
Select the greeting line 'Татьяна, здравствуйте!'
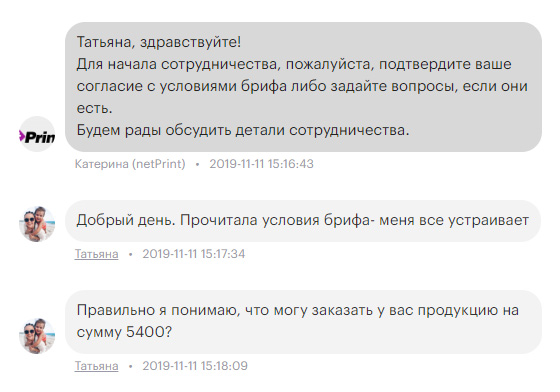(159, 42)
